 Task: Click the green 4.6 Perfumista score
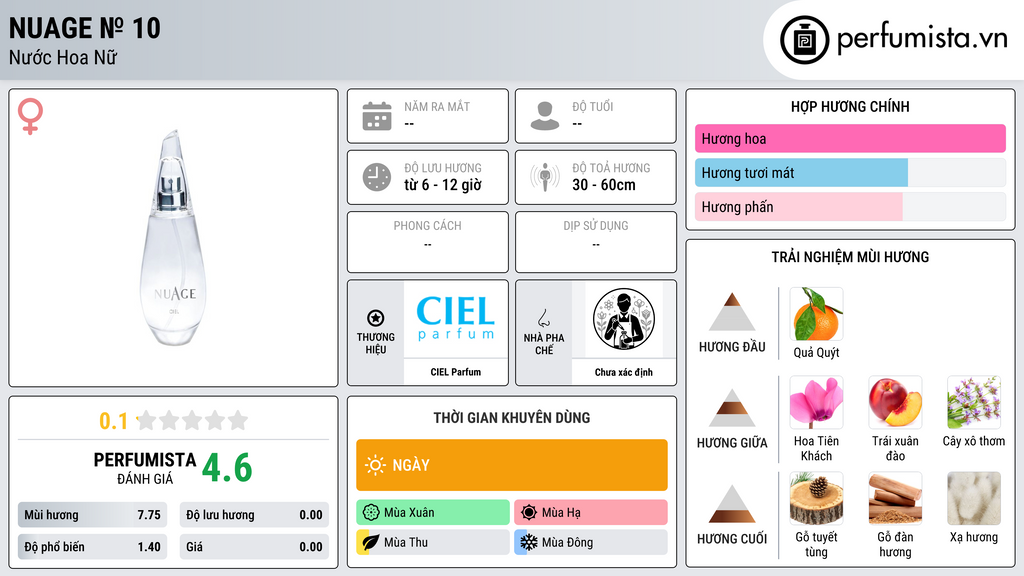coord(227,468)
